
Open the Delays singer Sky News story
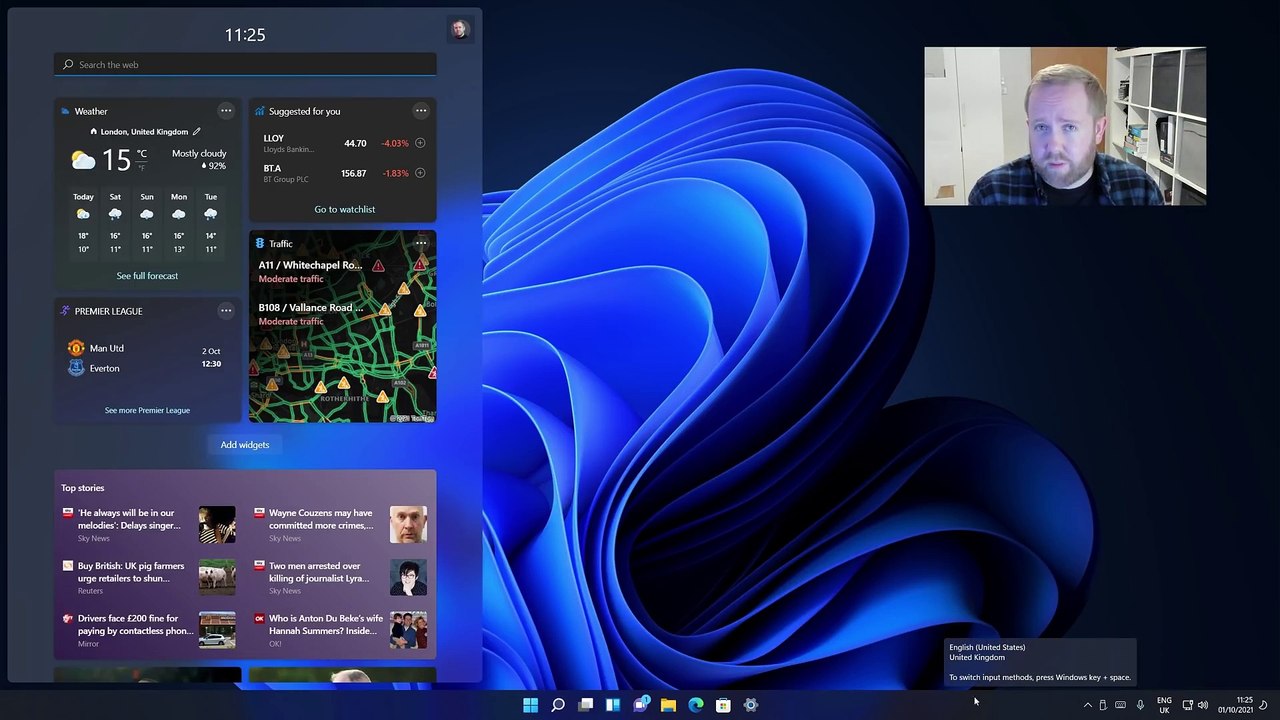(129, 525)
